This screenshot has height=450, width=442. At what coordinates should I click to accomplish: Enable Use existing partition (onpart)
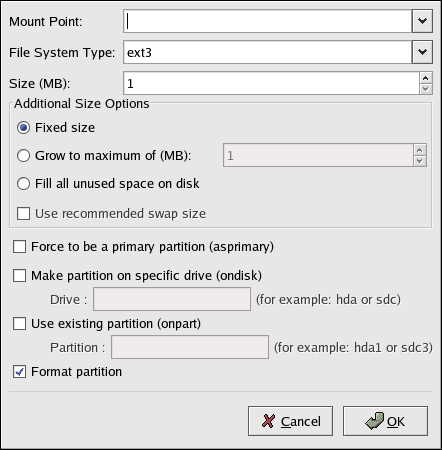tap(19, 324)
